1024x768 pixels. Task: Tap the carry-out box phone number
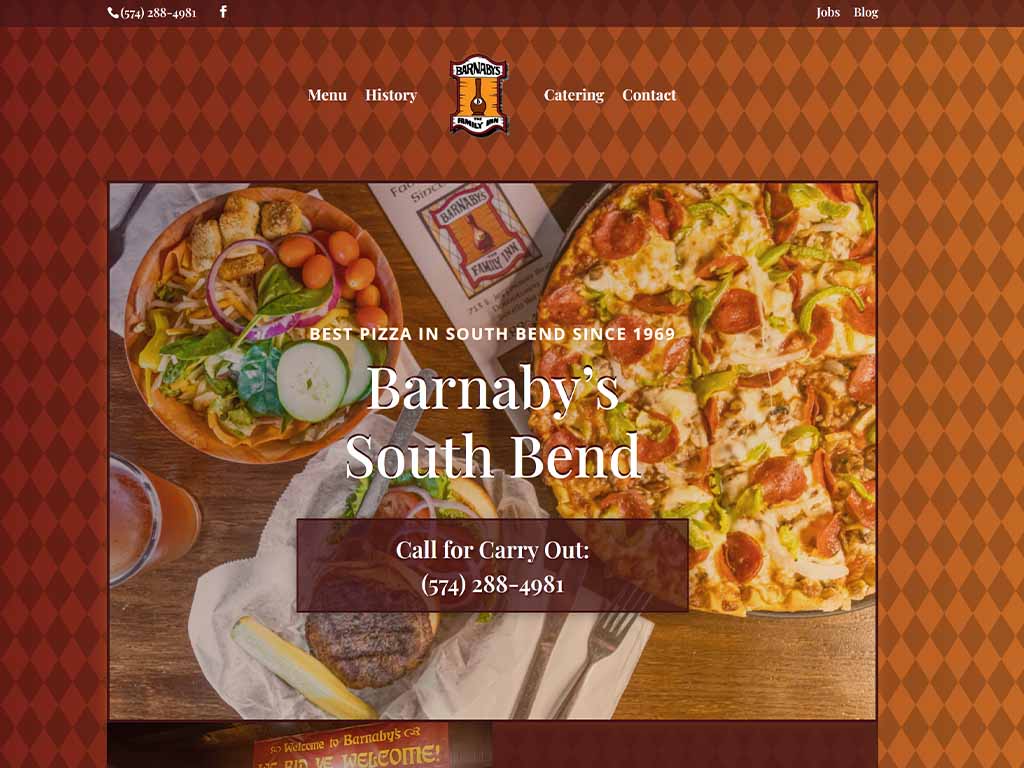[x=492, y=584]
